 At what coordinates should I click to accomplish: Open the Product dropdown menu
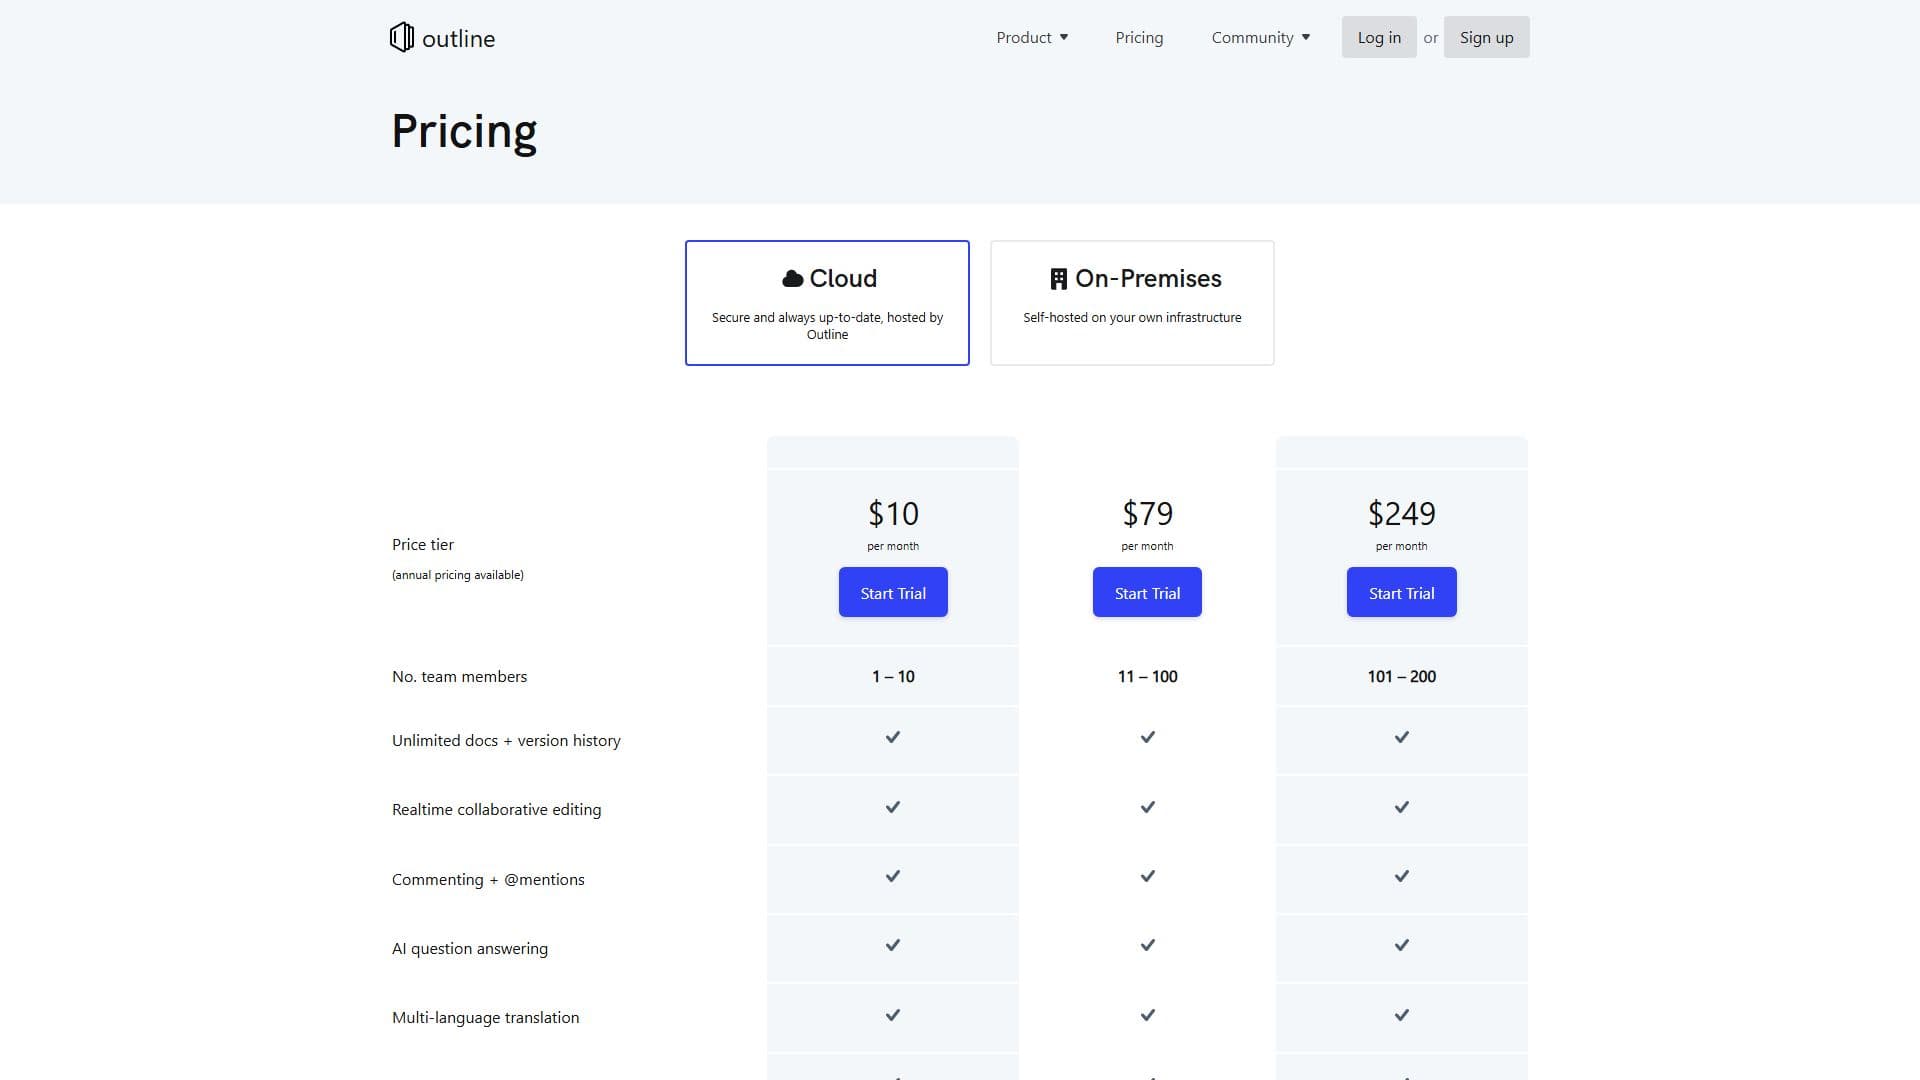(1032, 37)
